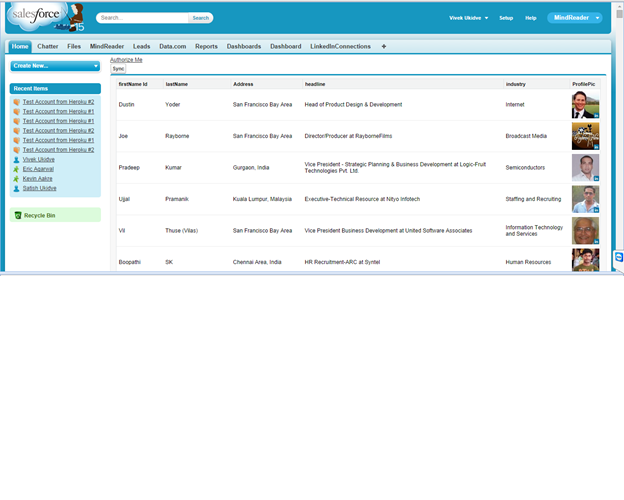Open the LinkedInConnections tab
Image resolution: width=624 pixels, height=500 pixels.
click(340, 47)
